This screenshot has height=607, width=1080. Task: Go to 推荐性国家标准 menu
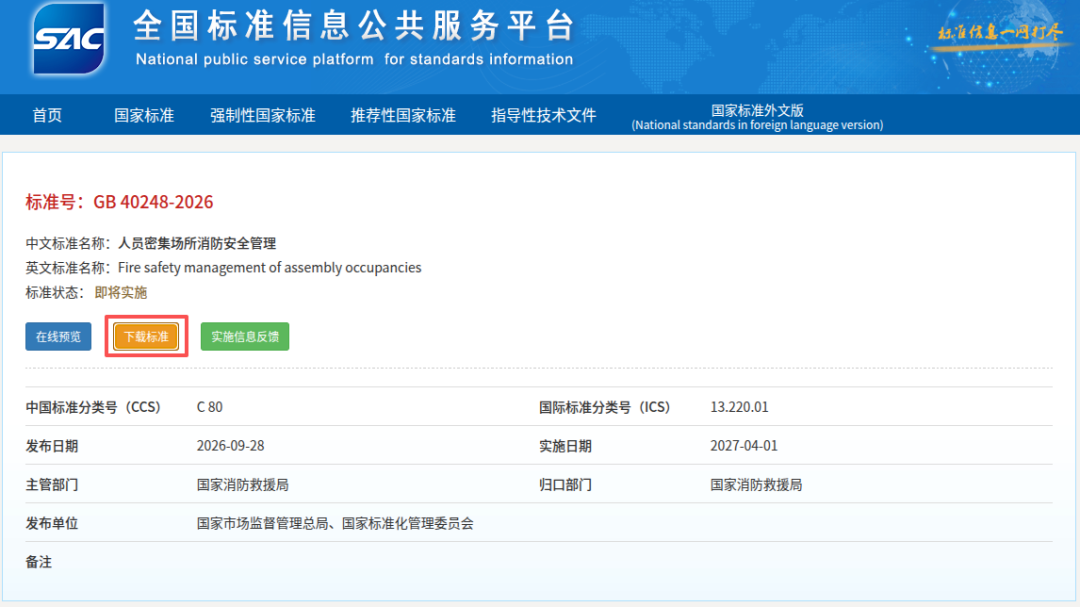tap(403, 115)
